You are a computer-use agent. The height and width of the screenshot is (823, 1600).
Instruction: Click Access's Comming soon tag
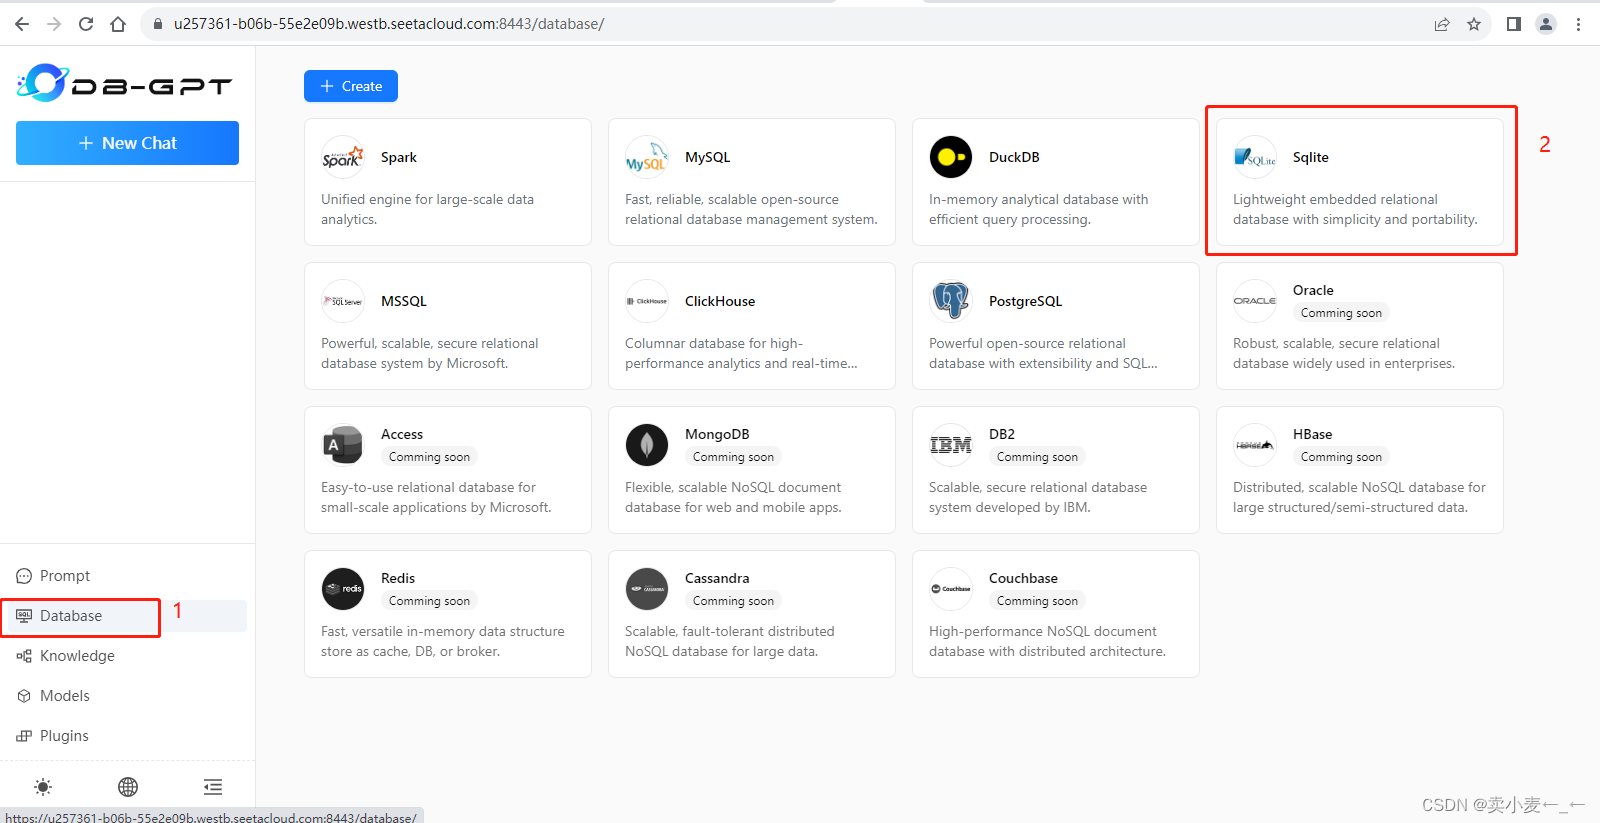point(429,457)
